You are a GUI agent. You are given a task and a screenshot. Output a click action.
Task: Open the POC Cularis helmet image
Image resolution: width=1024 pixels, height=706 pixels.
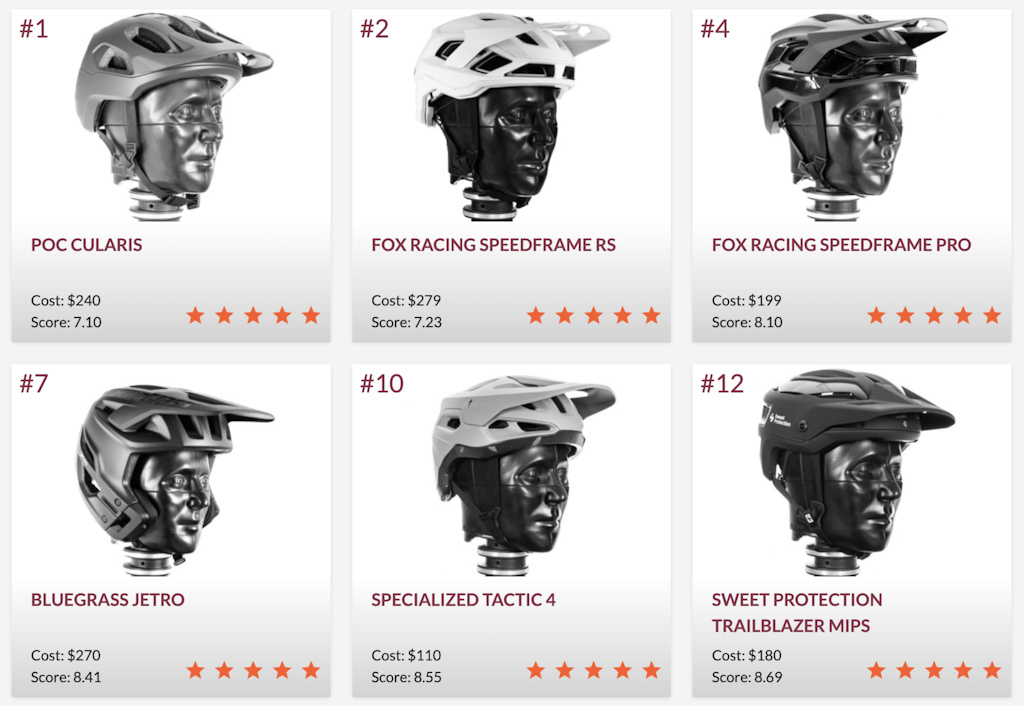[174, 117]
